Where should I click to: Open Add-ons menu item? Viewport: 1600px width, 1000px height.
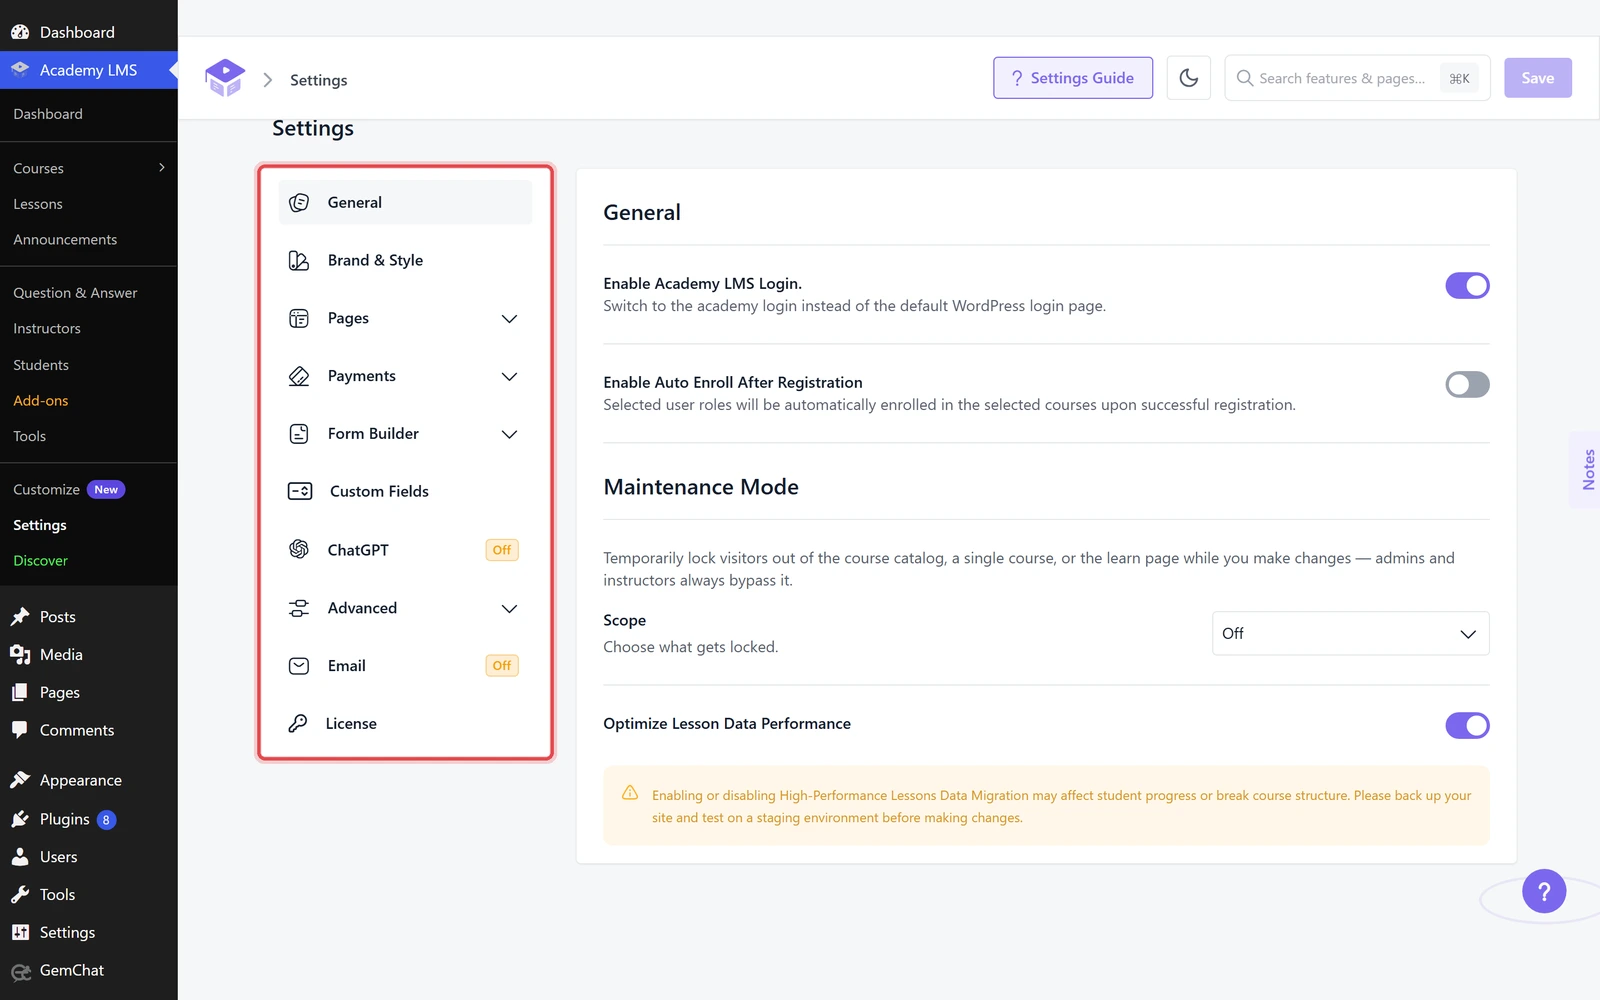coord(41,401)
